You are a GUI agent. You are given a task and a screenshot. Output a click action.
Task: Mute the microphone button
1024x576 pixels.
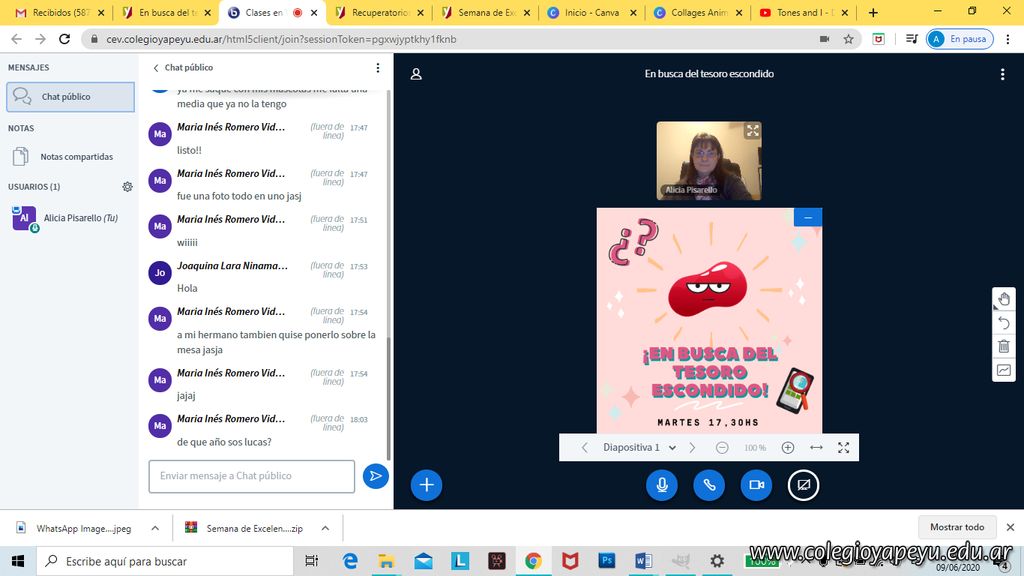click(x=661, y=485)
